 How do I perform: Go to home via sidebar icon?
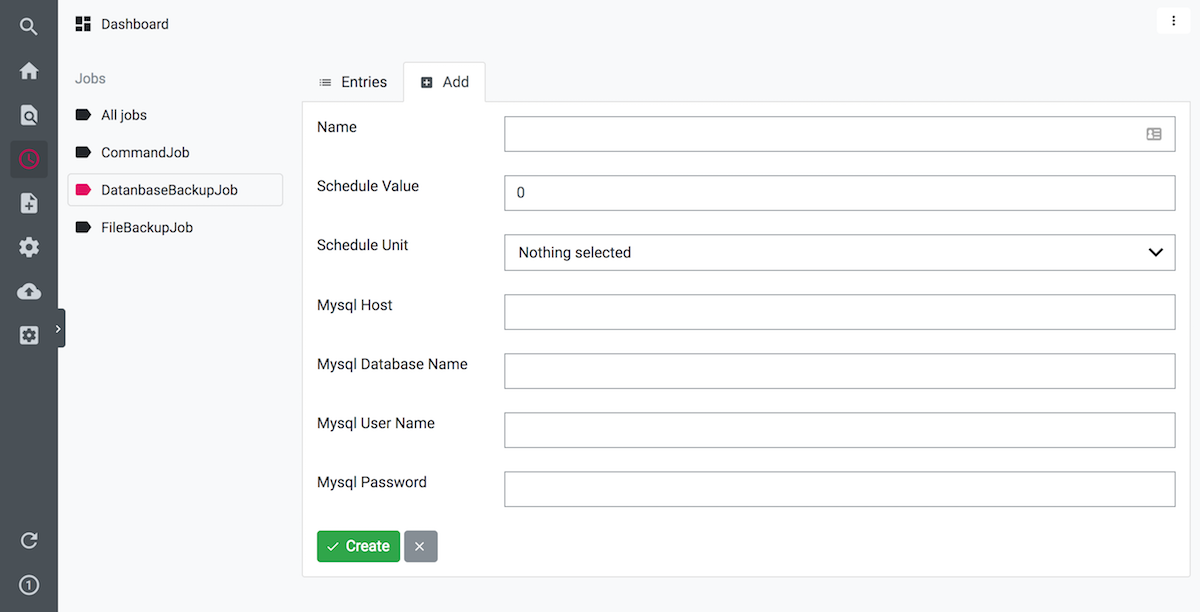click(29, 71)
